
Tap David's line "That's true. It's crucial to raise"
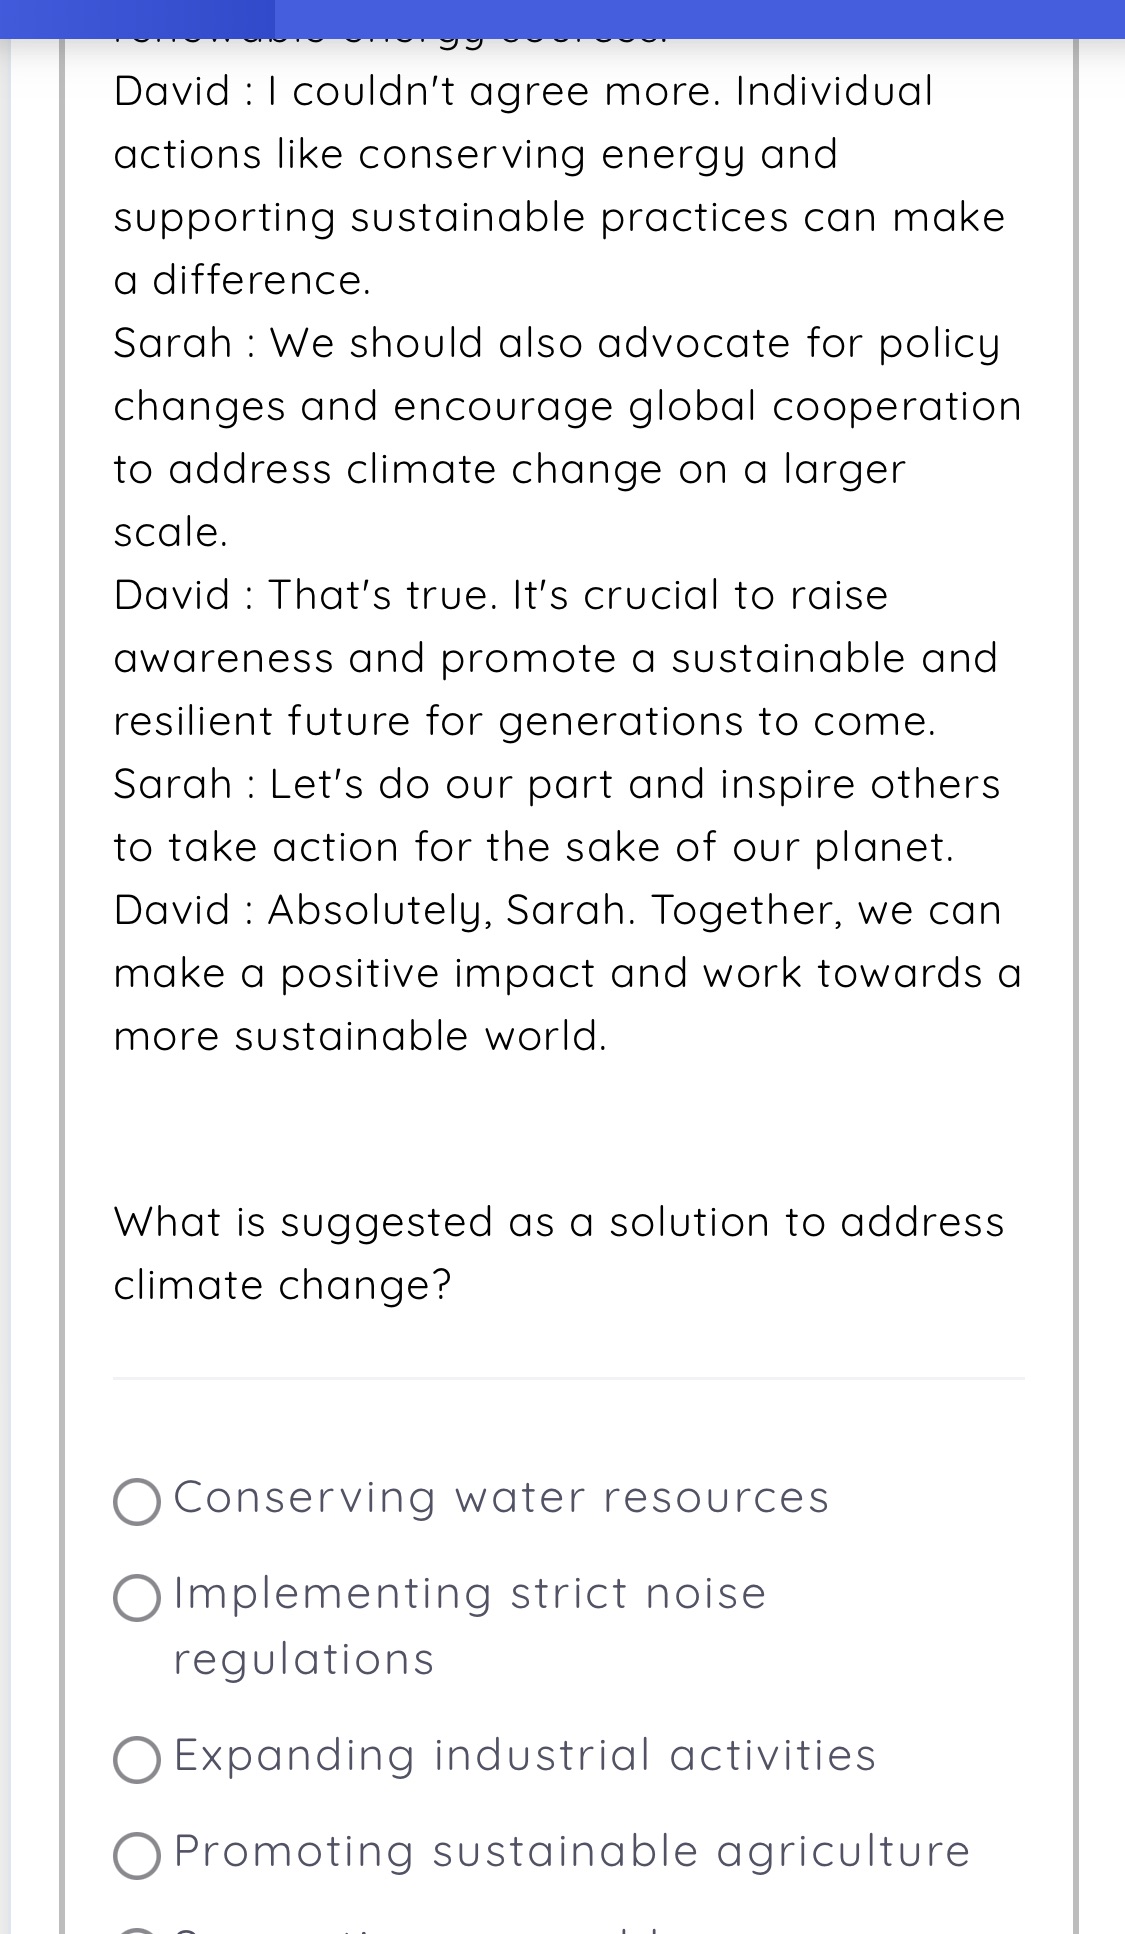pyautogui.click(x=501, y=596)
